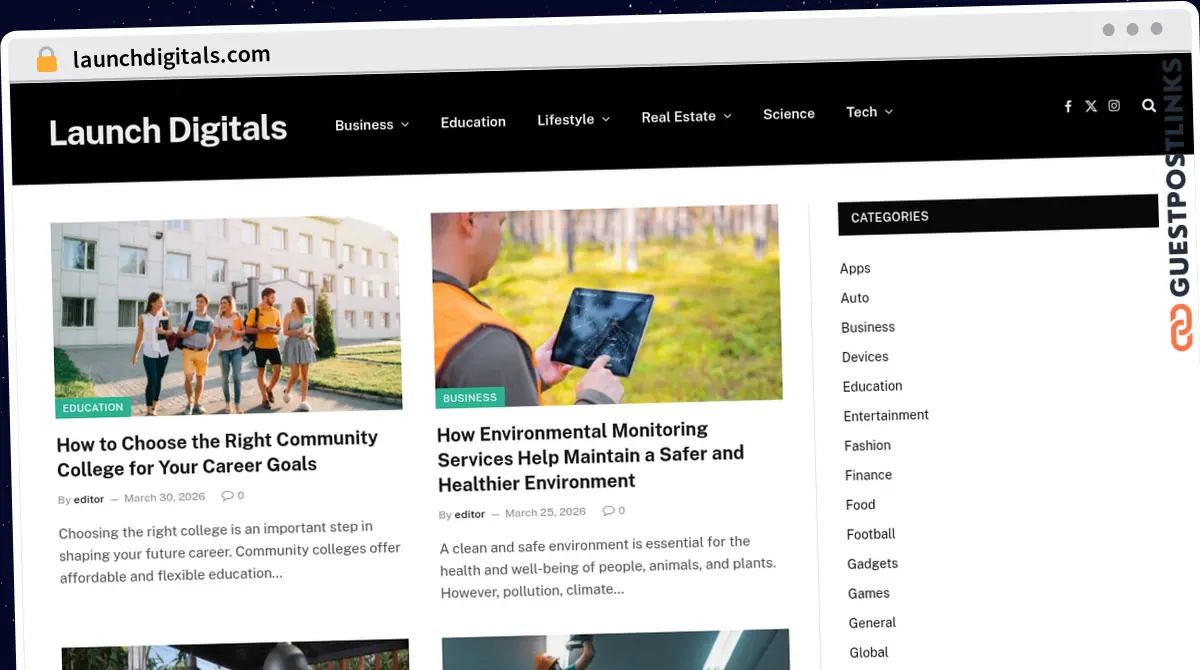The width and height of the screenshot is (1200, 670).
Task: Open the Science menu item
Action: tap(788, 114)
